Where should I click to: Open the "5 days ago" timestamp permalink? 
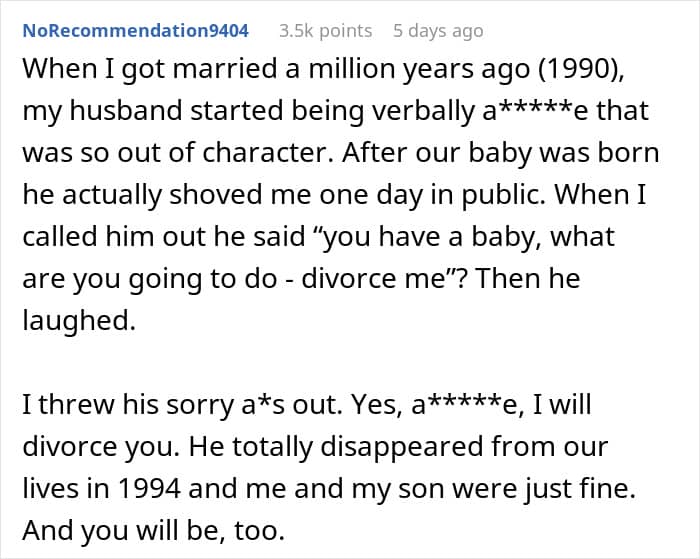pos(438,31)
